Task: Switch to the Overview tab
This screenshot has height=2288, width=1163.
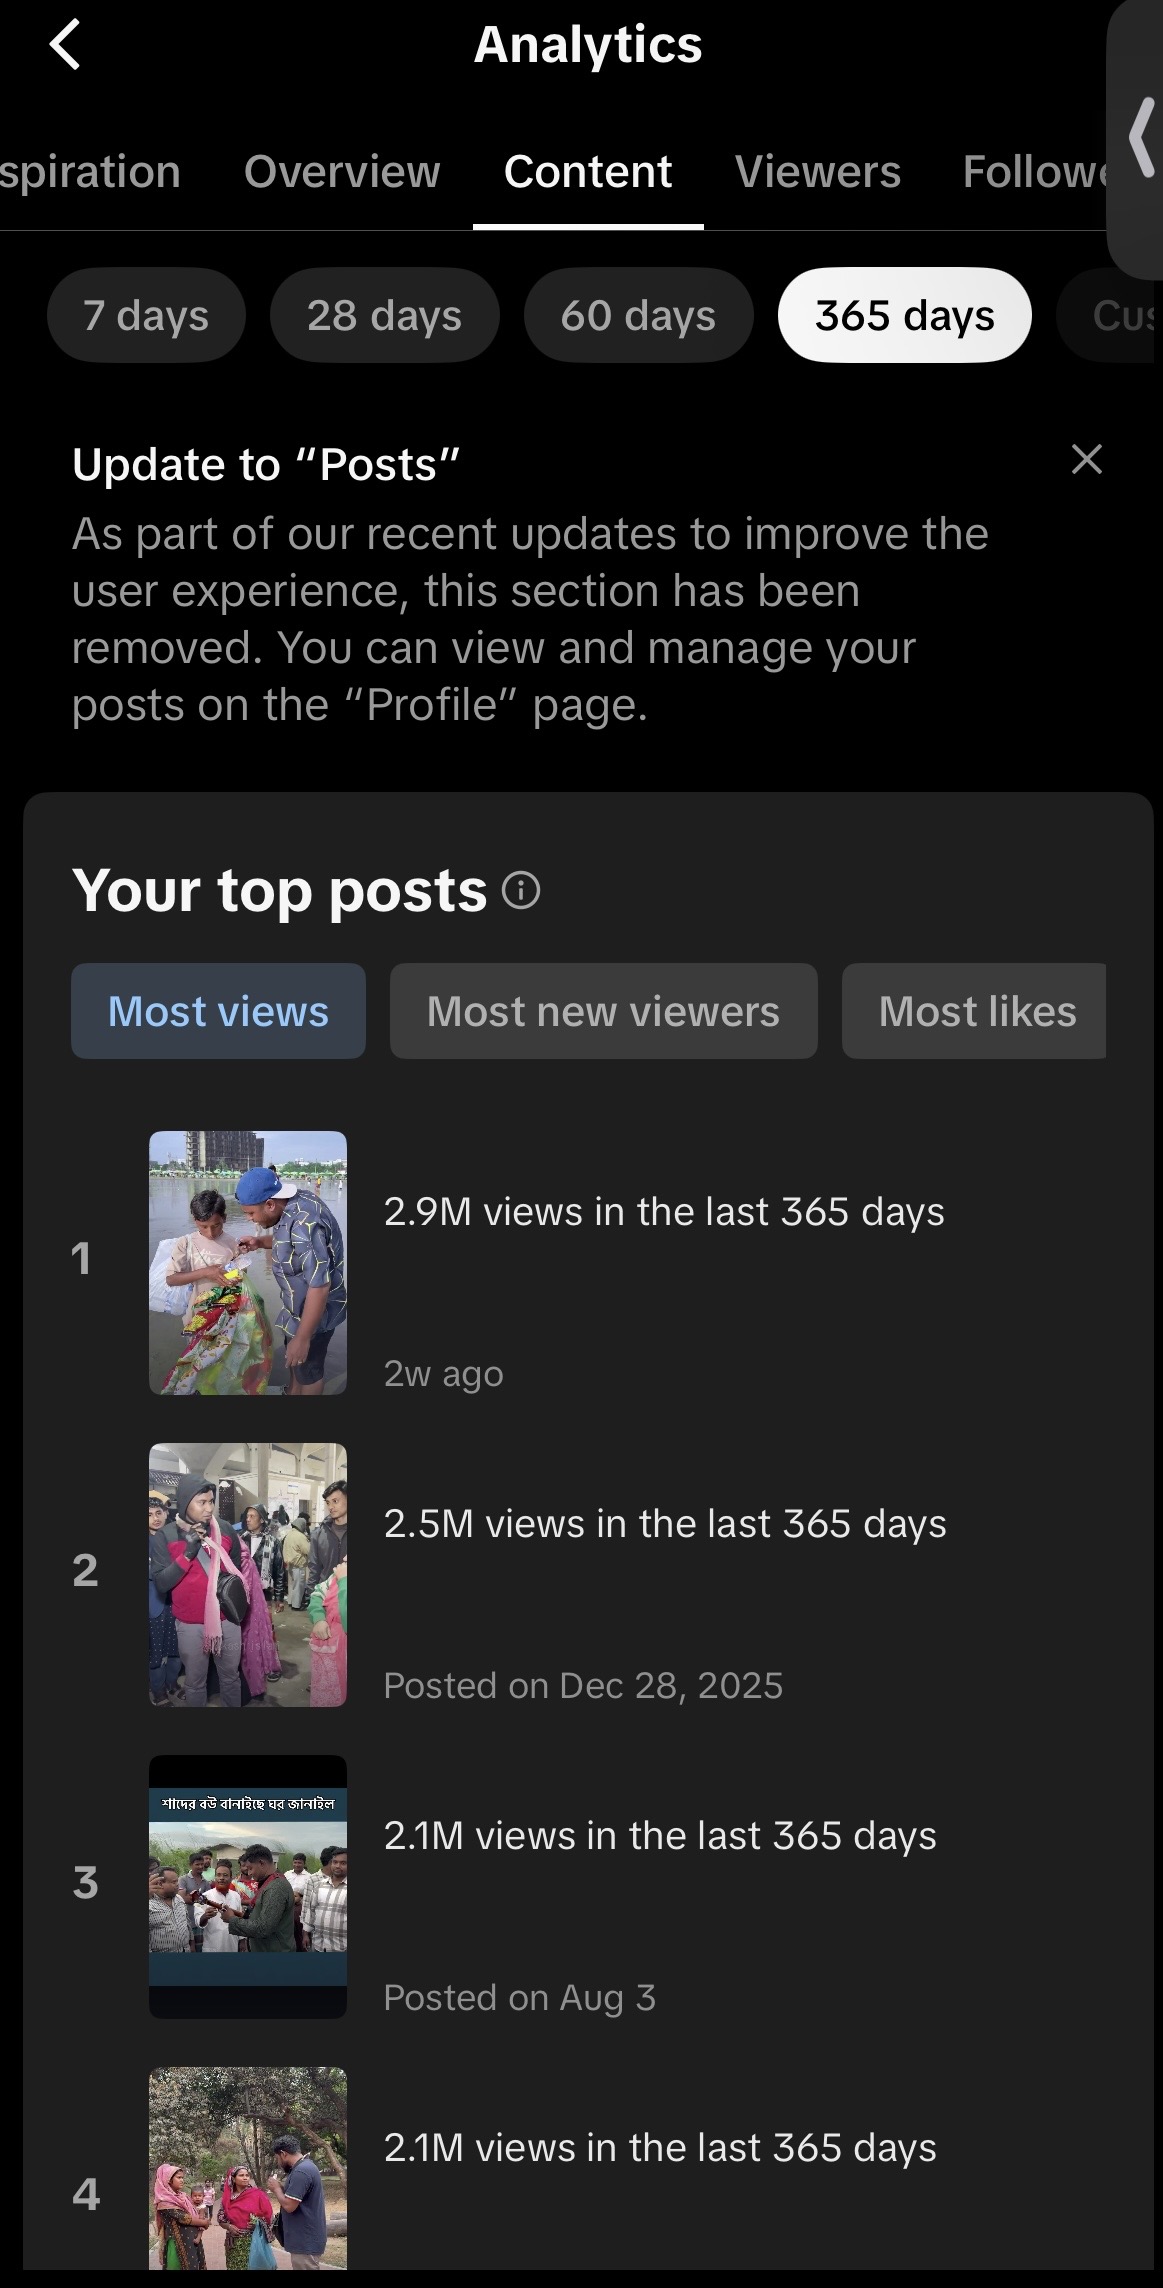Action: pos(342,171)
